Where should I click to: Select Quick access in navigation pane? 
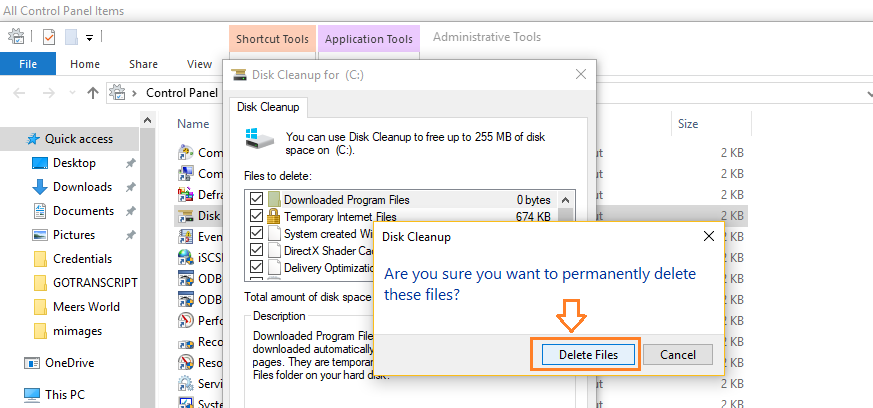(x=69, y=139)
